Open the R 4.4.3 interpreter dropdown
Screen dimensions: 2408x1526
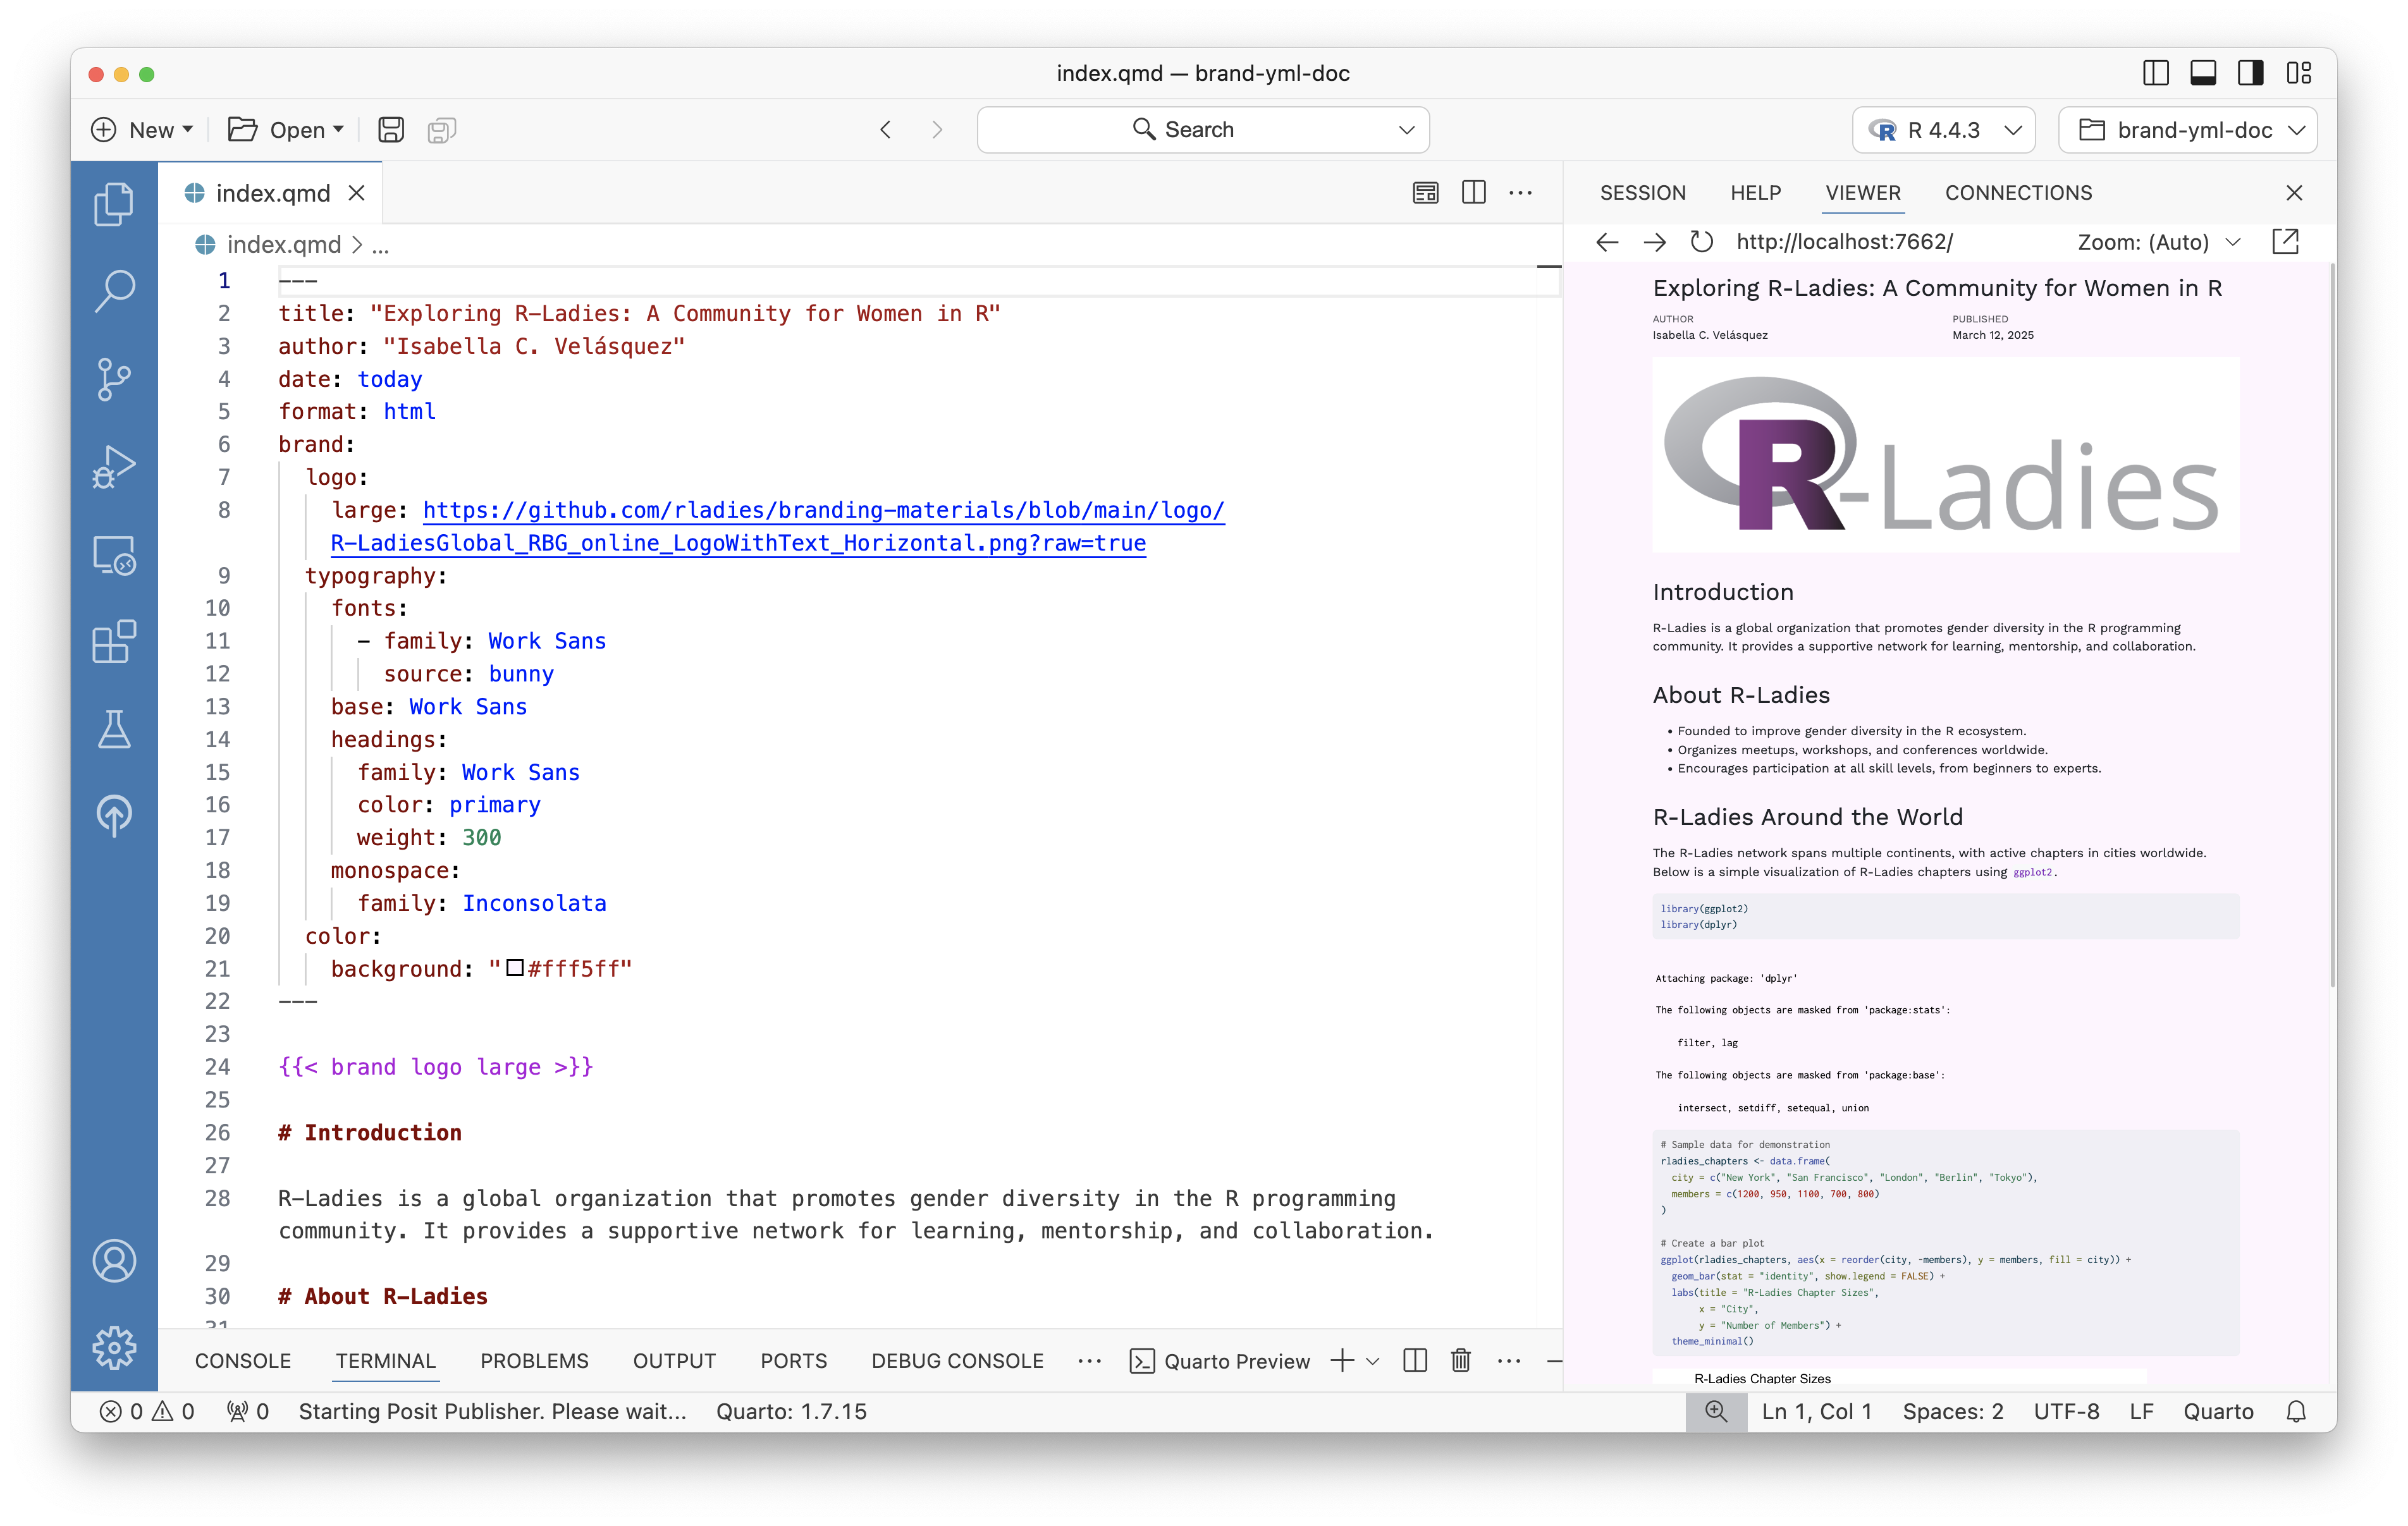click(1943, 130)
